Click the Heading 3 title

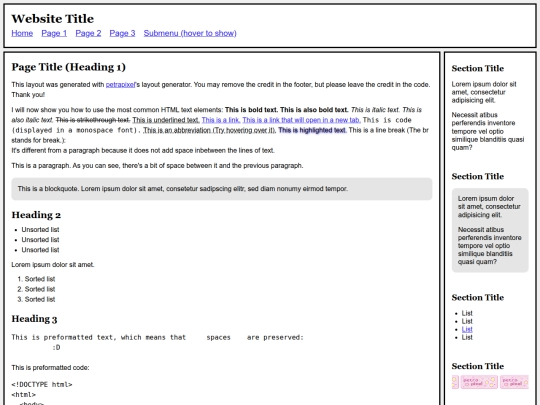point(34,319)
